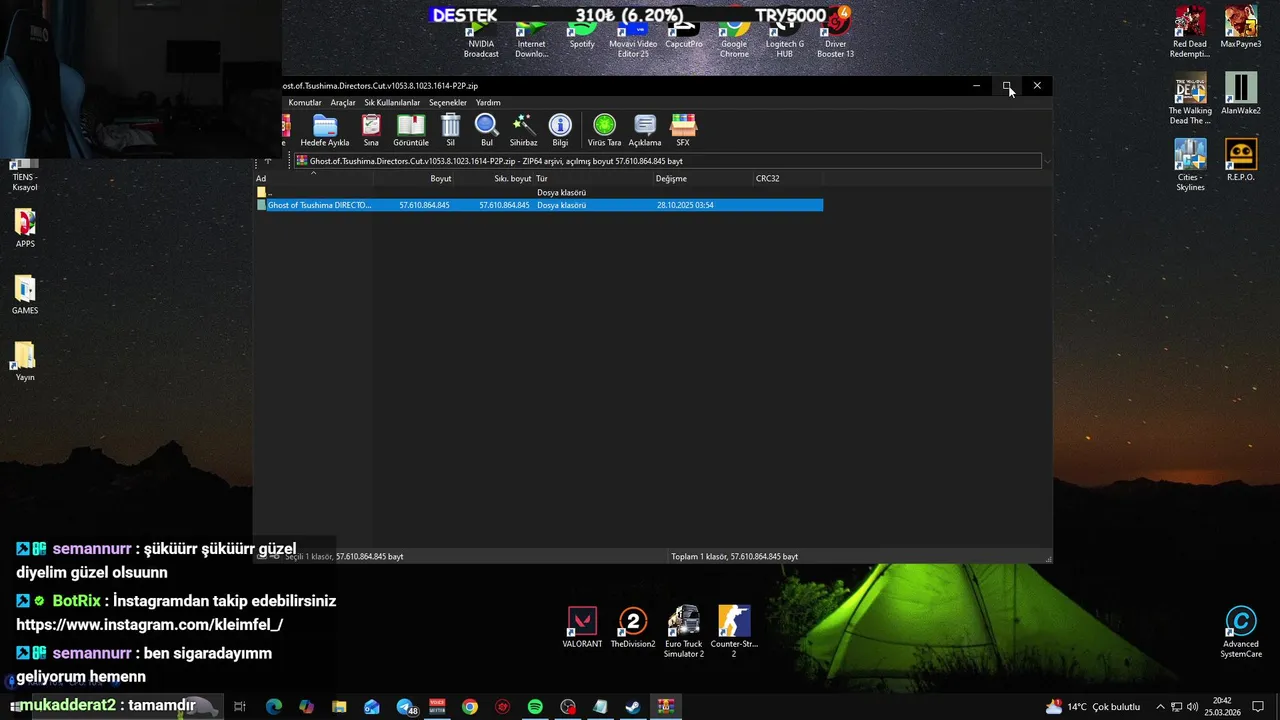
Task: Open Advanced SystemCare desktop icon
Action: [1241, 633]
